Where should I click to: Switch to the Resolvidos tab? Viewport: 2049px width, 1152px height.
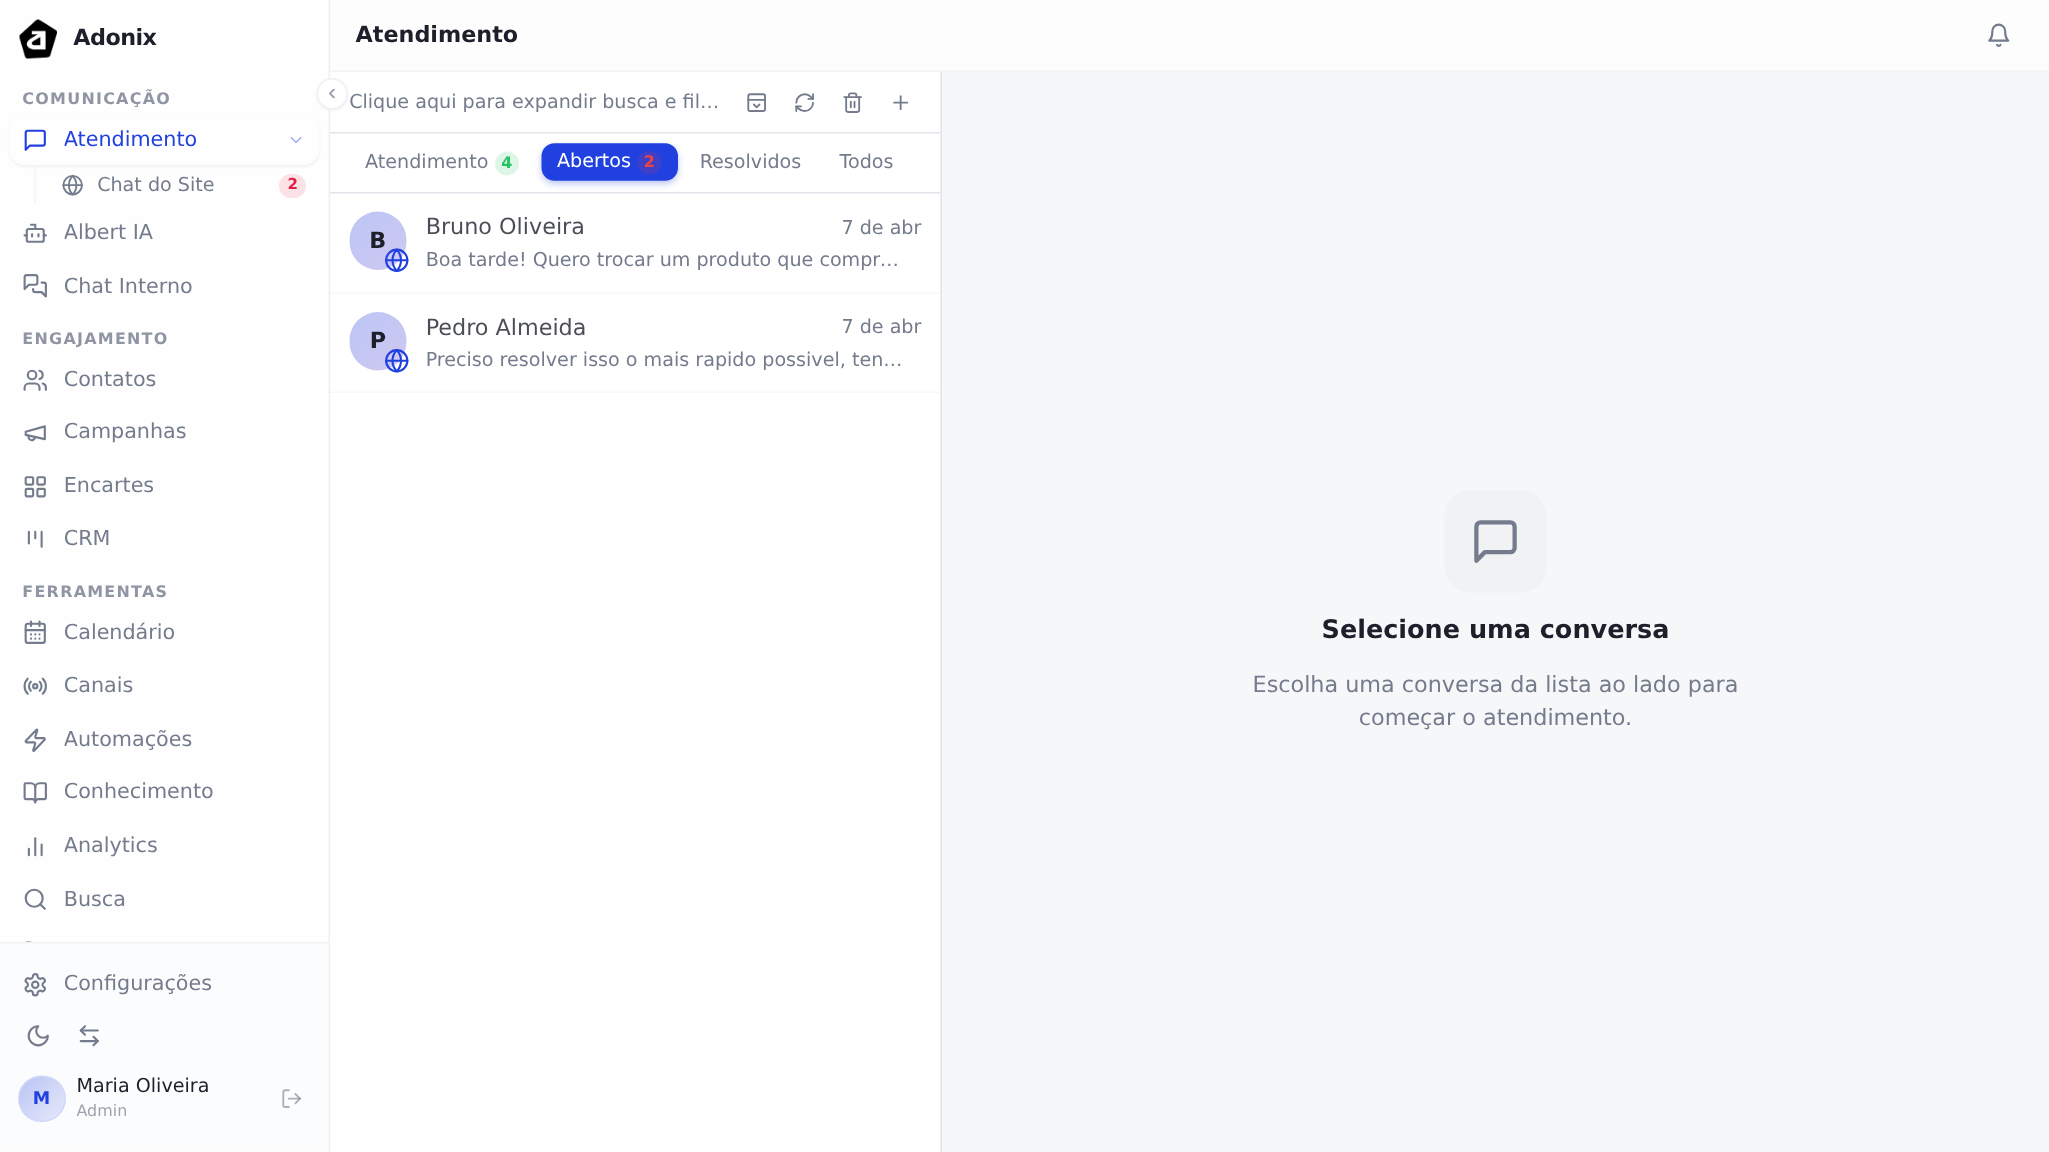point(750,162)
